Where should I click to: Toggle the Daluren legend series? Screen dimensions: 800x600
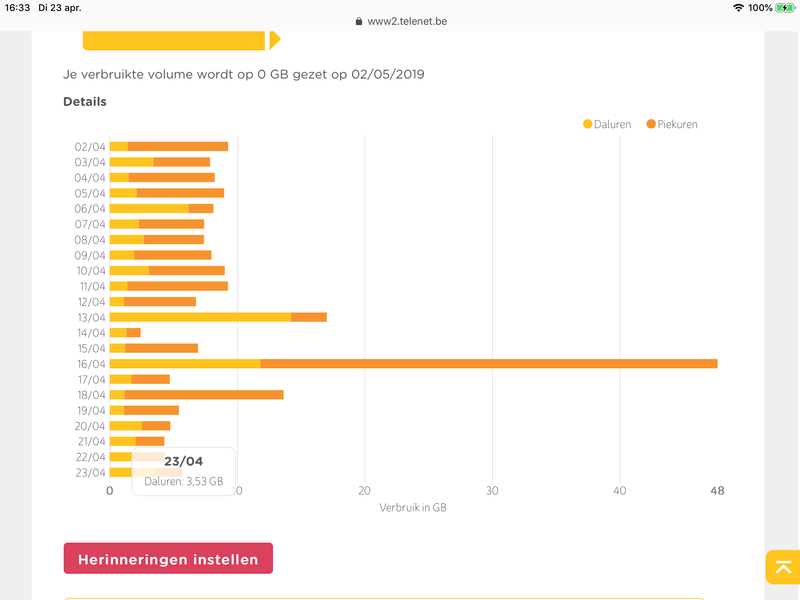607,124
